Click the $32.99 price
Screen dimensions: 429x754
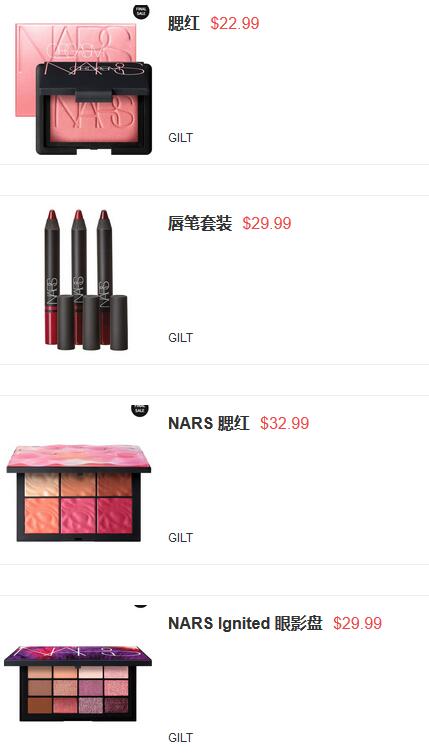point(285,423)
